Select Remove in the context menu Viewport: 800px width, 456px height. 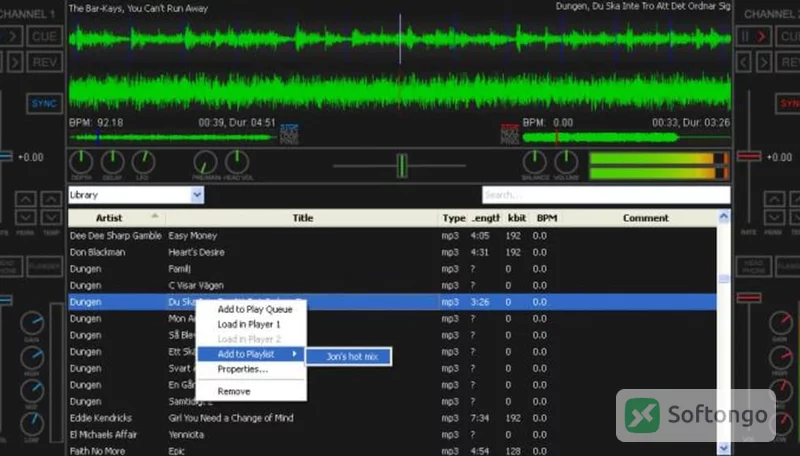234,391
